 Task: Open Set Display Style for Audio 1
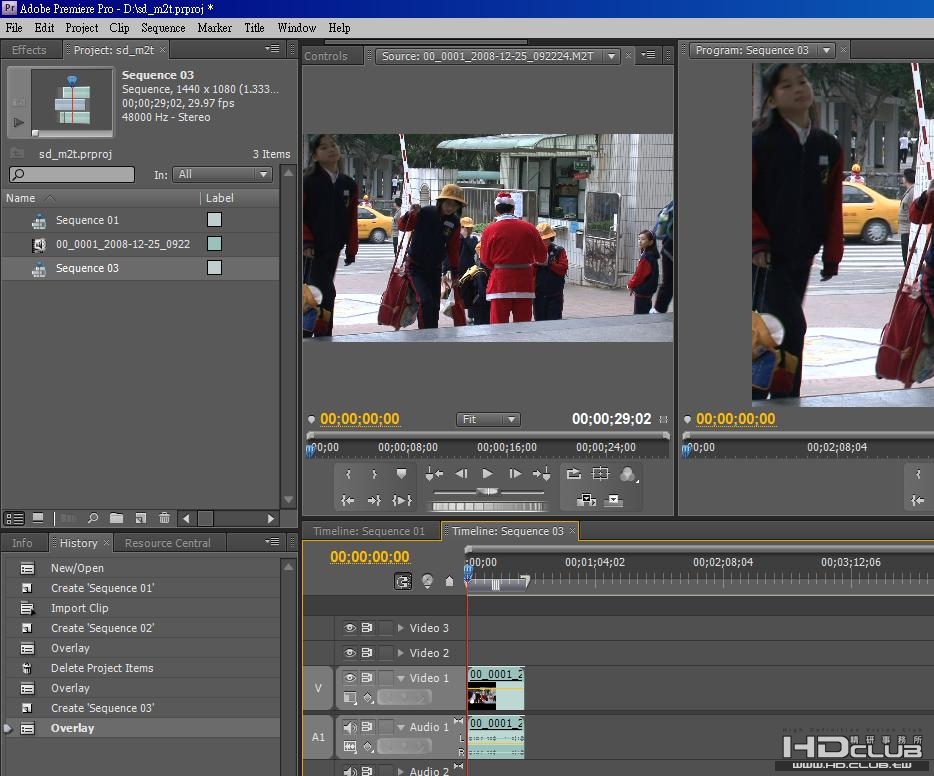[350, 746]
